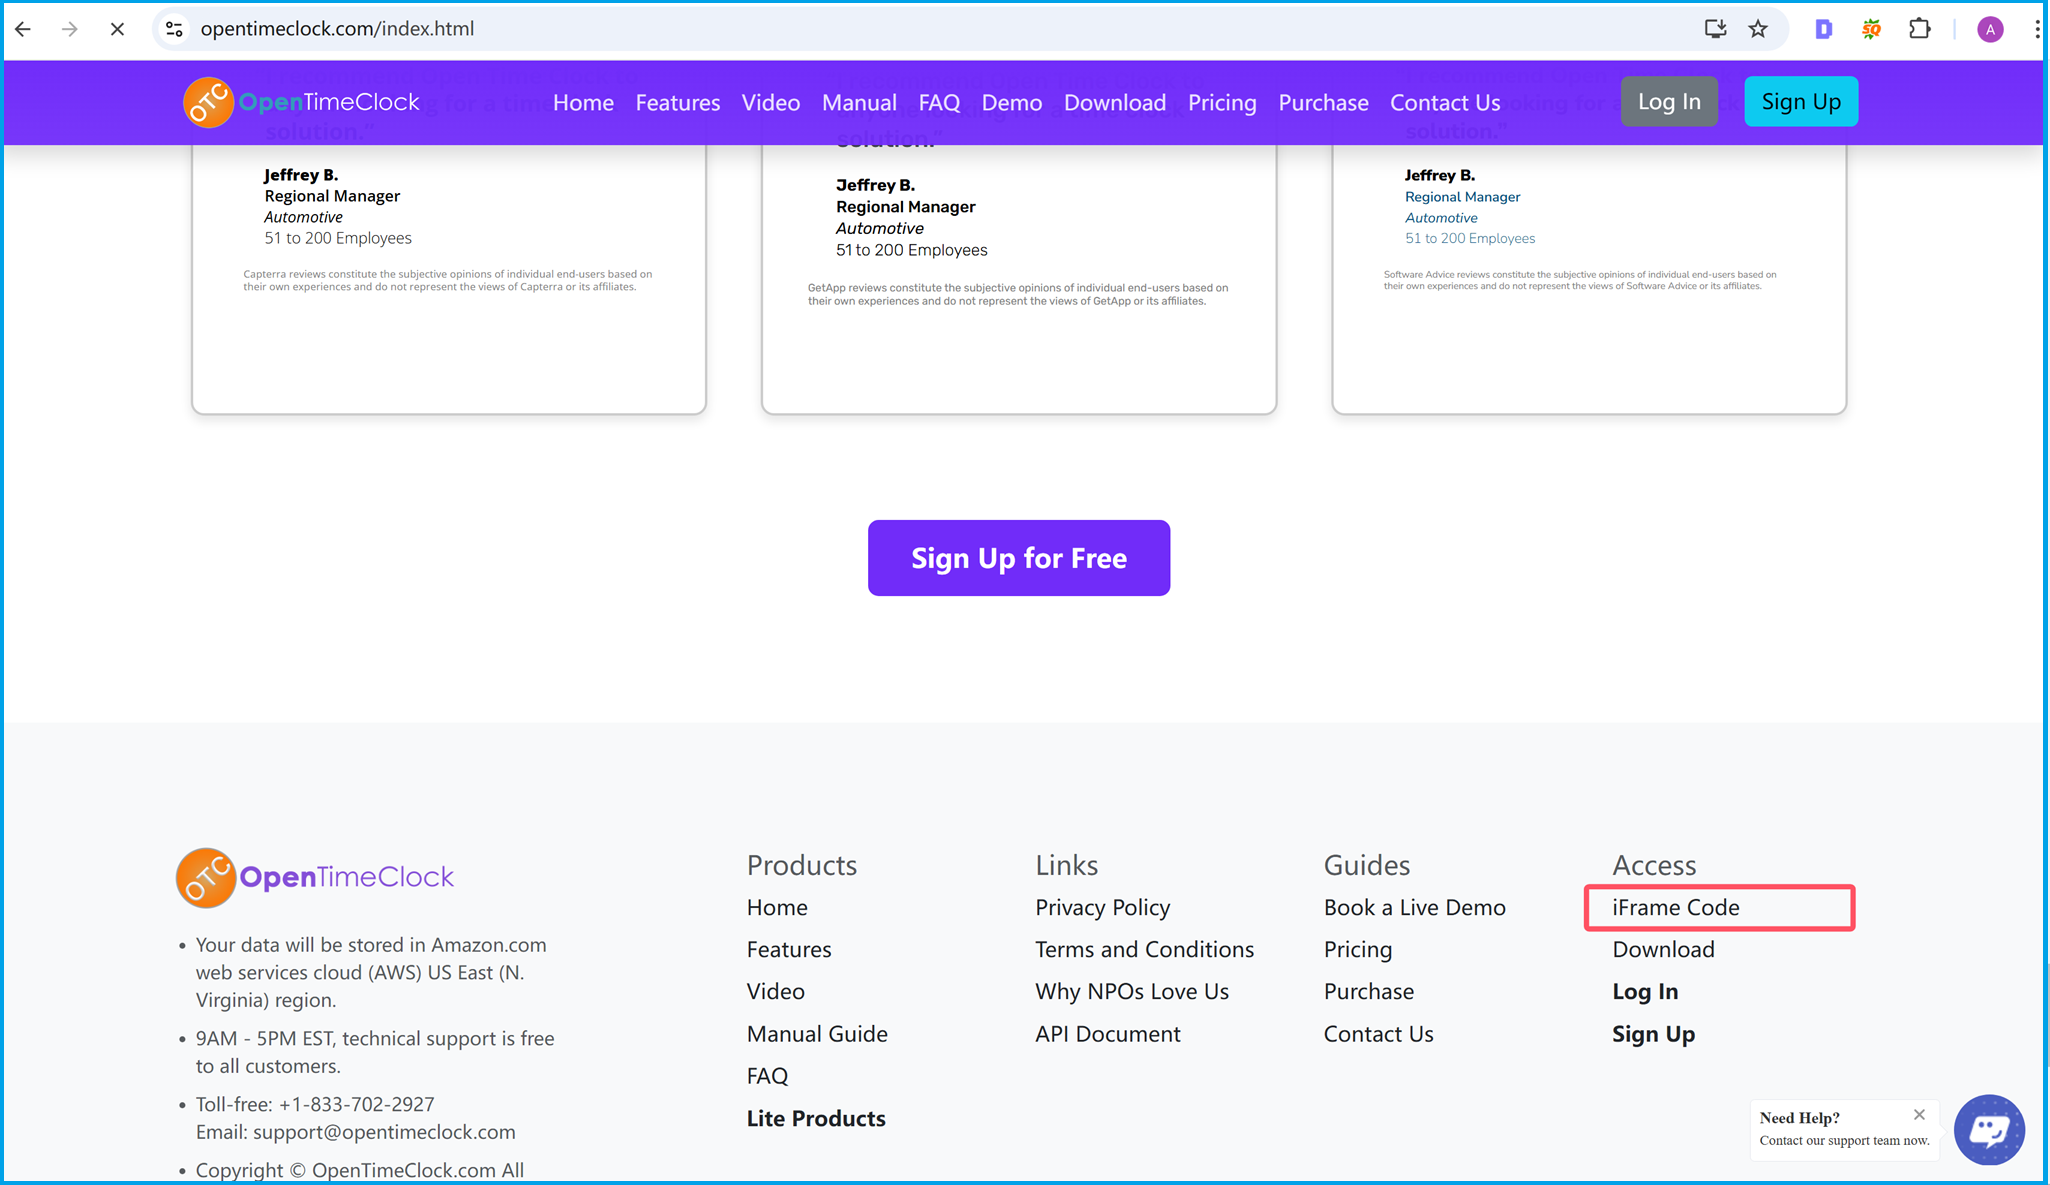The height and width of the screenshot is (1185, 2050).
Task: Open the API Document link
Action: point(1108,1033)
